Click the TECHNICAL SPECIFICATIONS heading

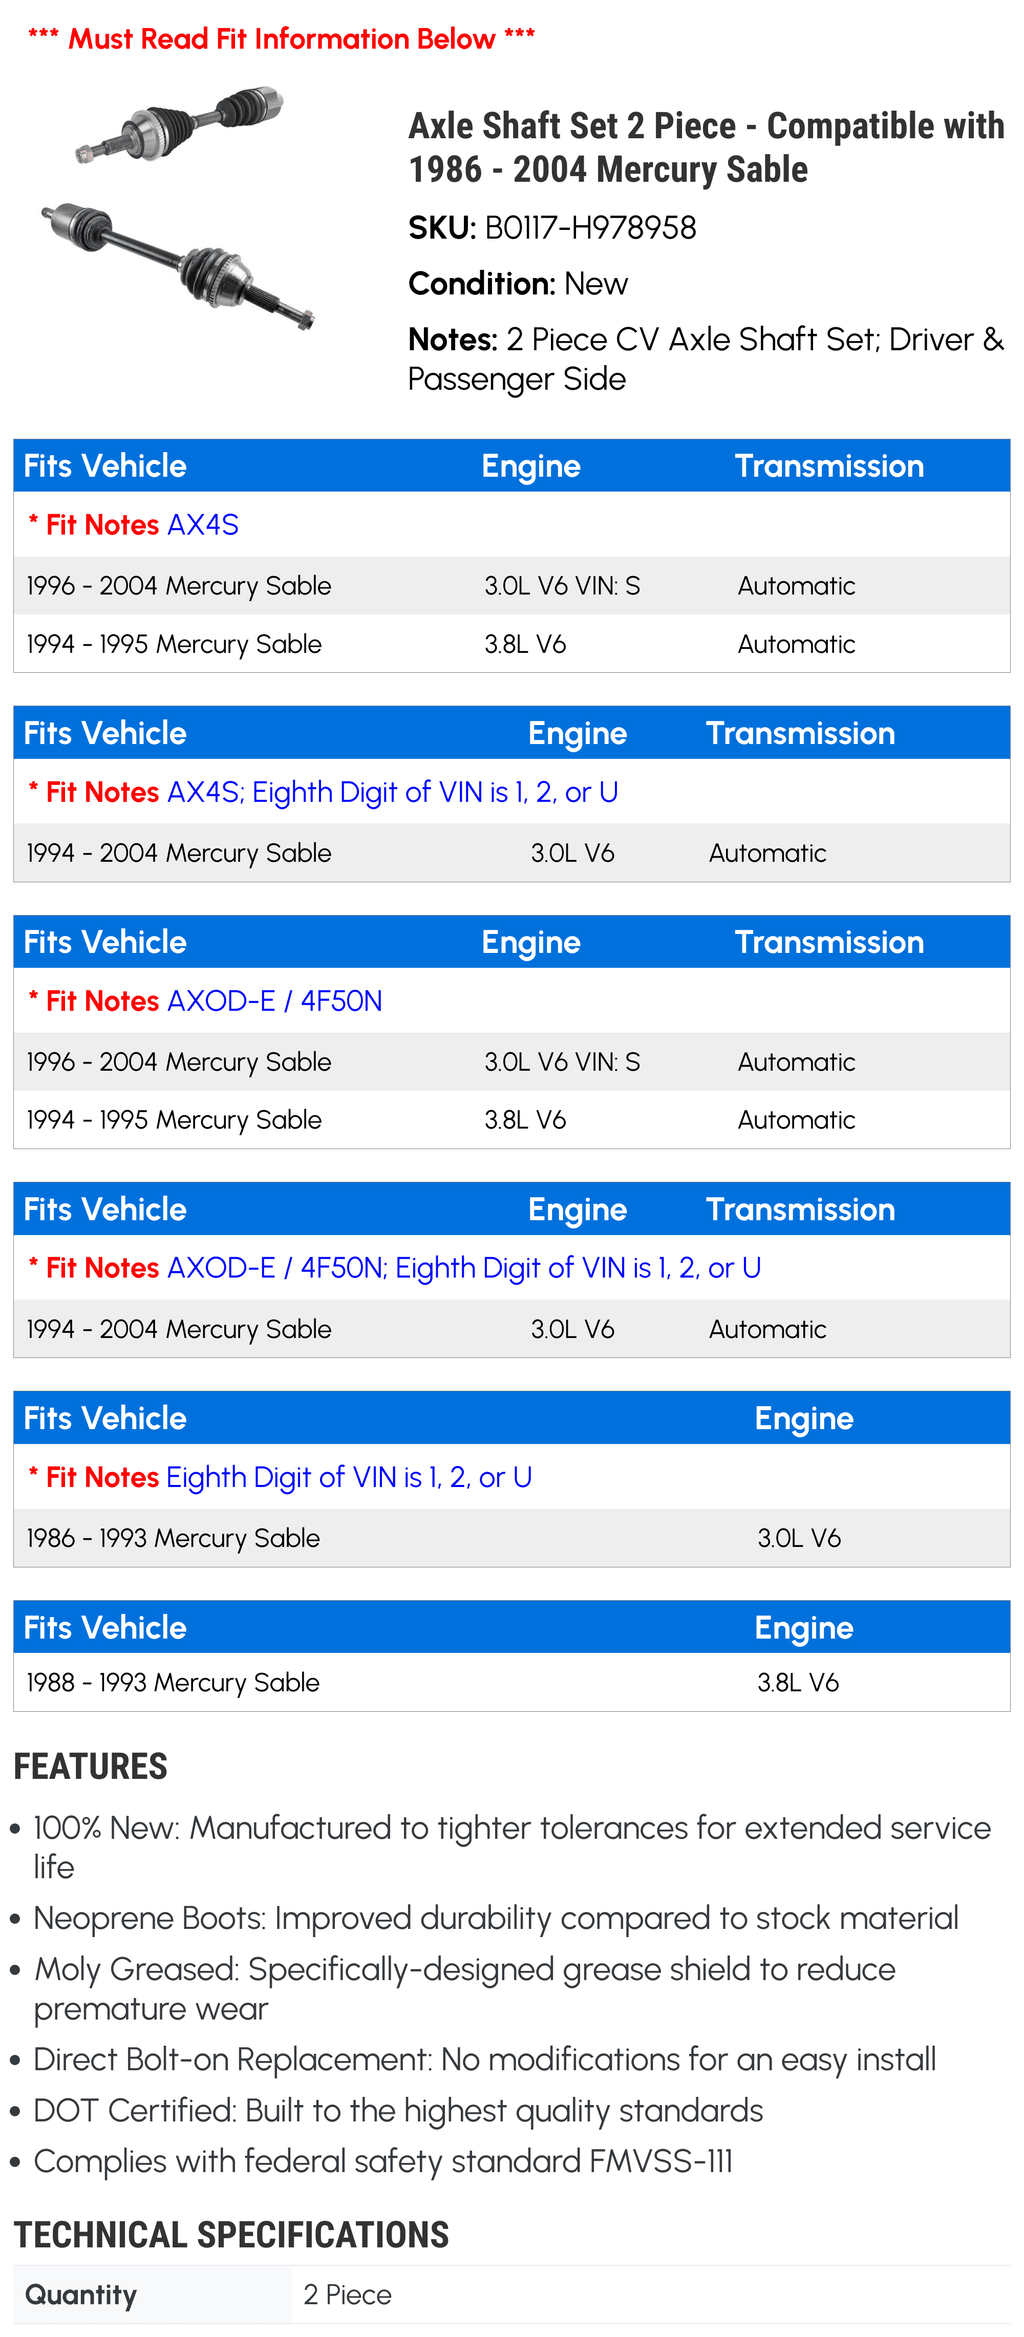231,2235
